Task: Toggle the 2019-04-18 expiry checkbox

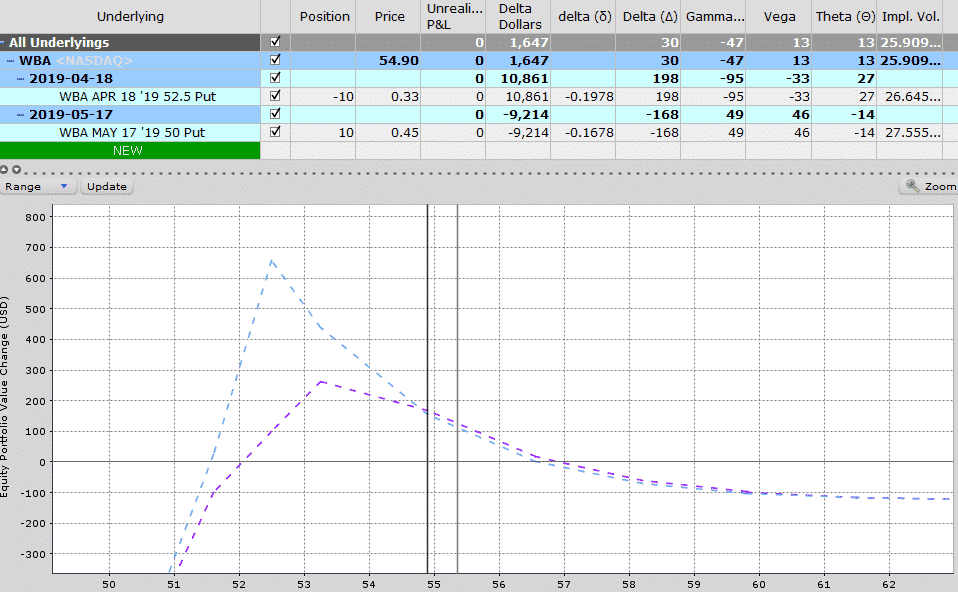Action: (x=275, y=78)
